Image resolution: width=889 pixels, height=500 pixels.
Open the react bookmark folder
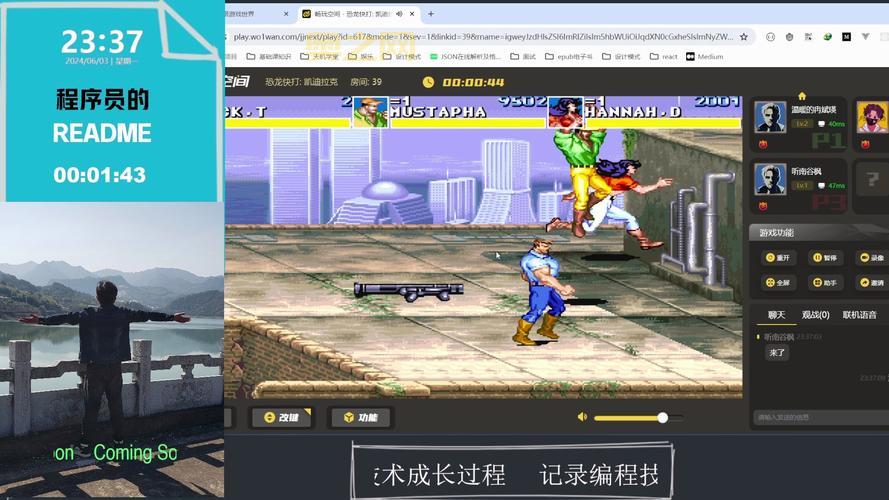pyautogui.click(x=663, y=57)
